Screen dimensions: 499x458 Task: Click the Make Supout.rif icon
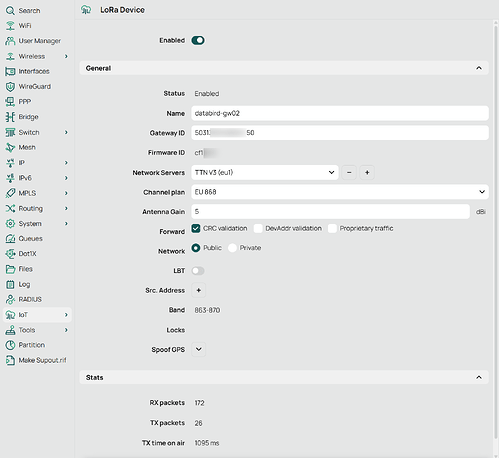tap(10, 360)
